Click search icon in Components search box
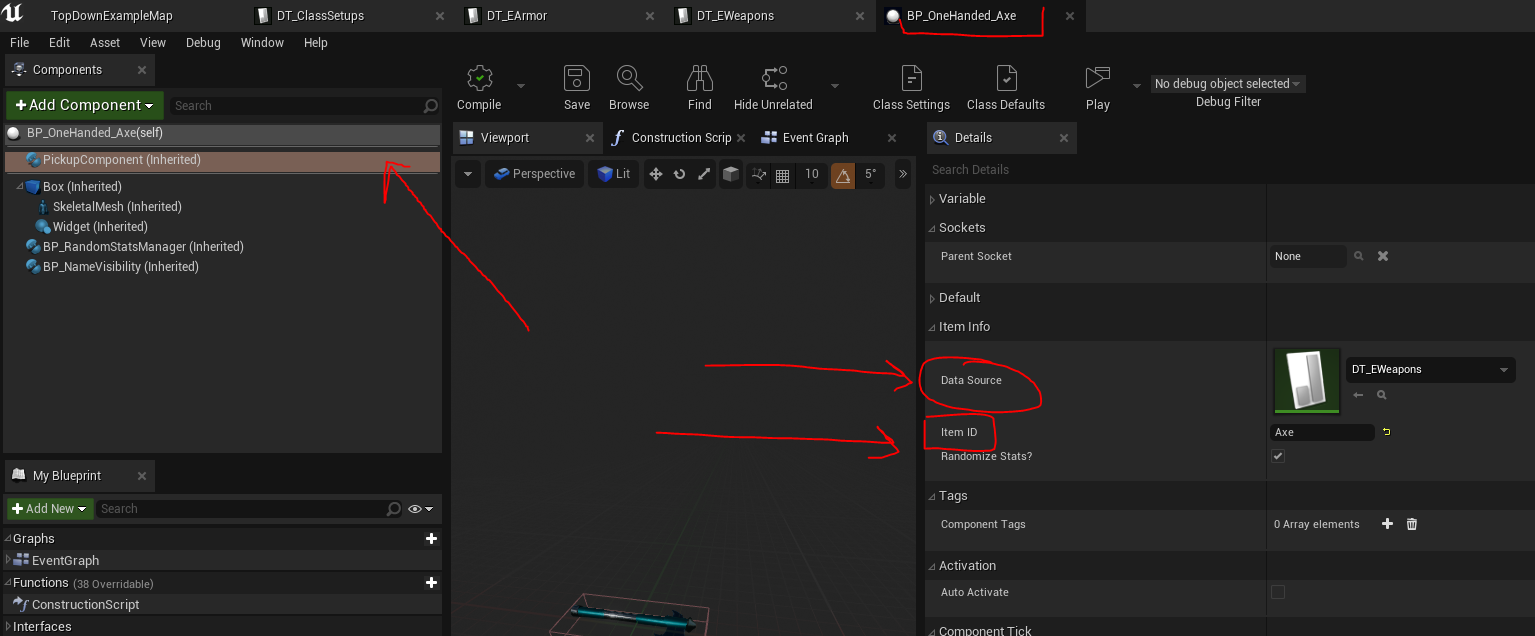Viewport: 1535px width, 636px height. [430, 105]
